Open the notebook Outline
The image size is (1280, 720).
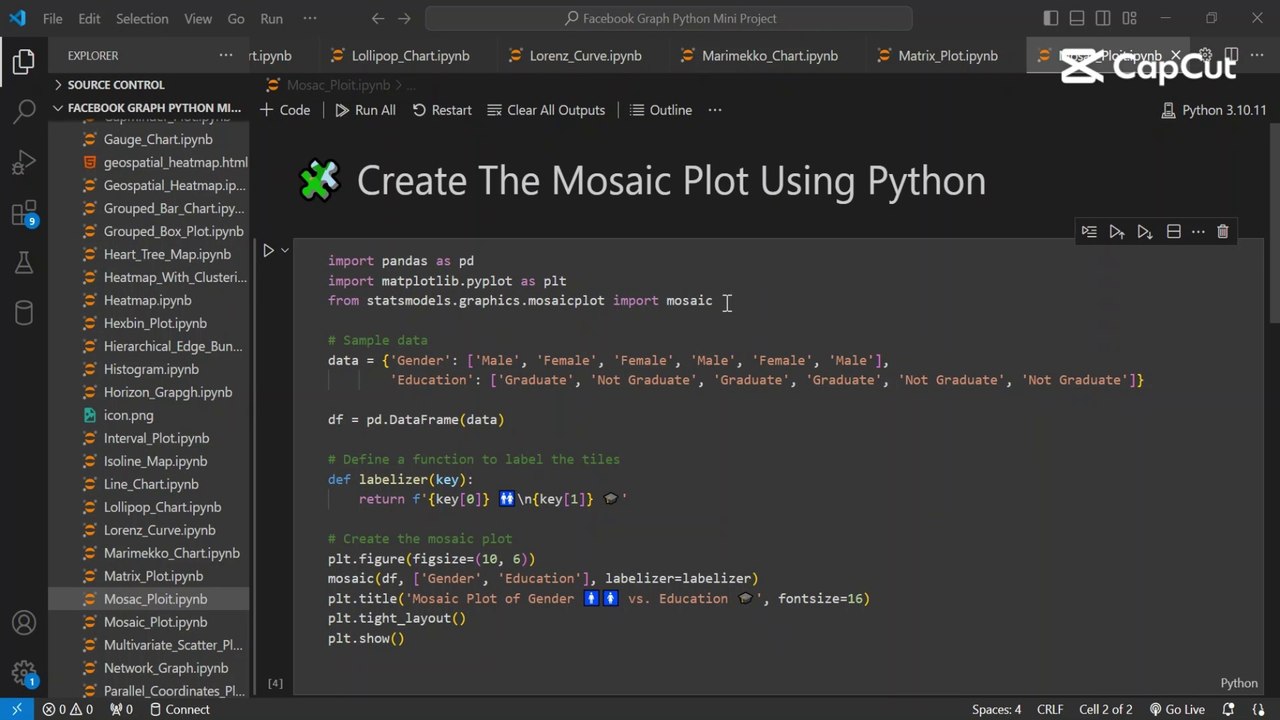tap(659, 110)
